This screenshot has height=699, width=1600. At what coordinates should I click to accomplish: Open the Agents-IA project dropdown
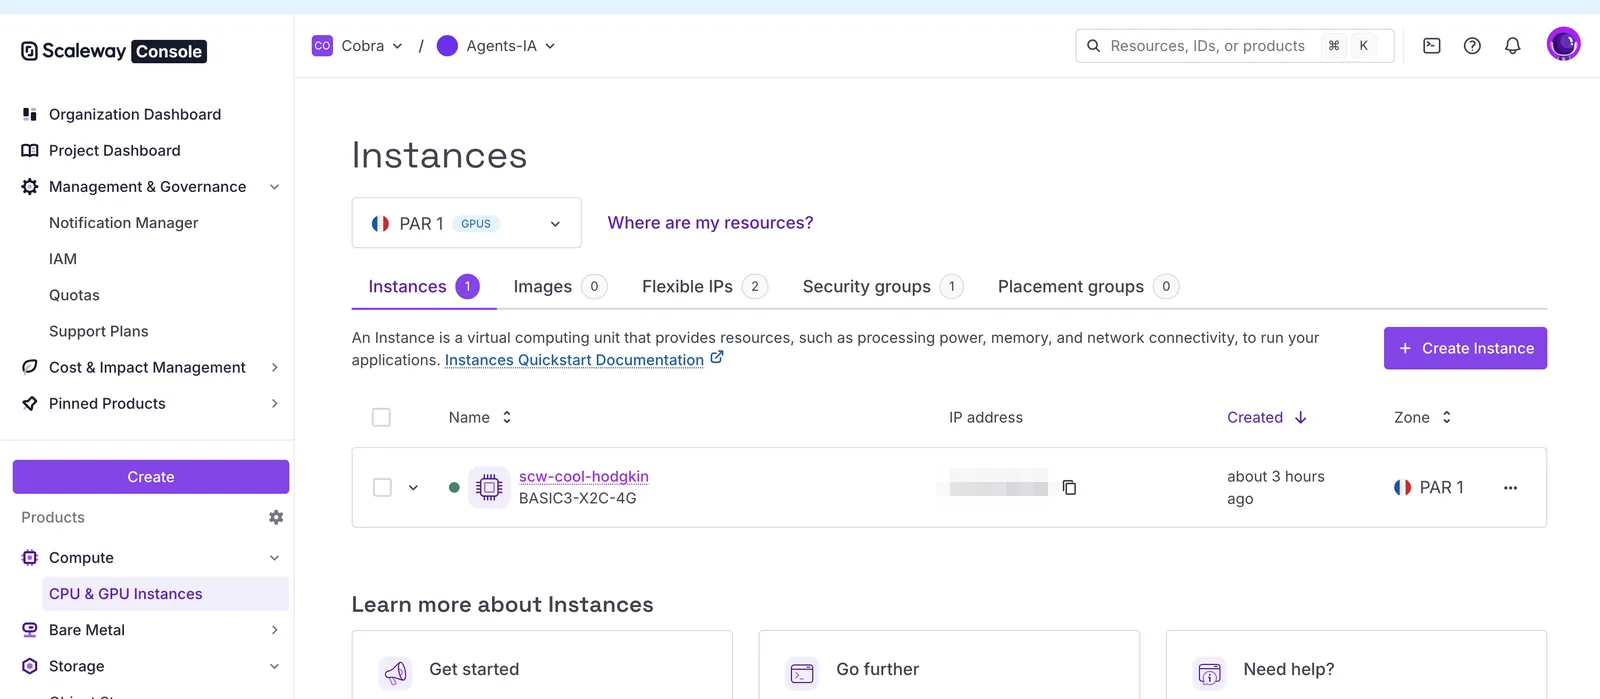click(x=497, y=46)
